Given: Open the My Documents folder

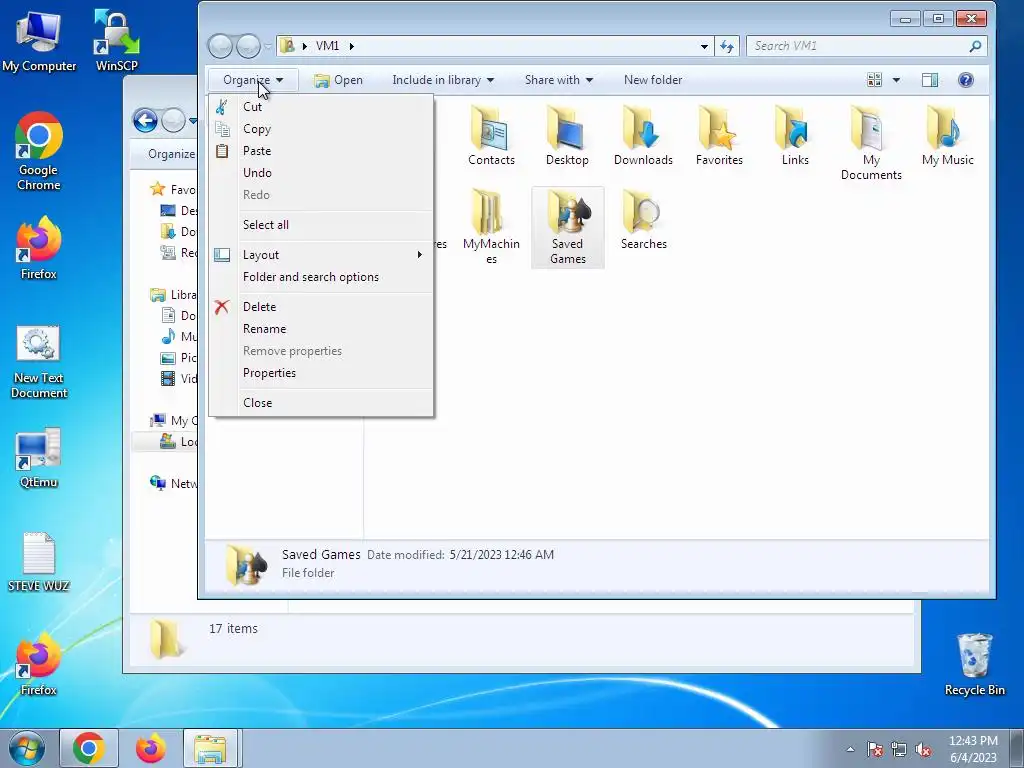Looking at the screenshot, I should [x=871, y=144].
